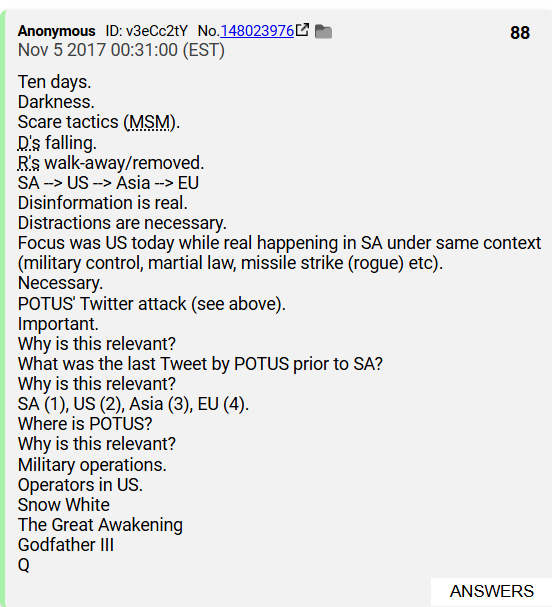This screenshot has height=607, width=552.
Task: Click the Anonymous author name
Action: (57, 31)
